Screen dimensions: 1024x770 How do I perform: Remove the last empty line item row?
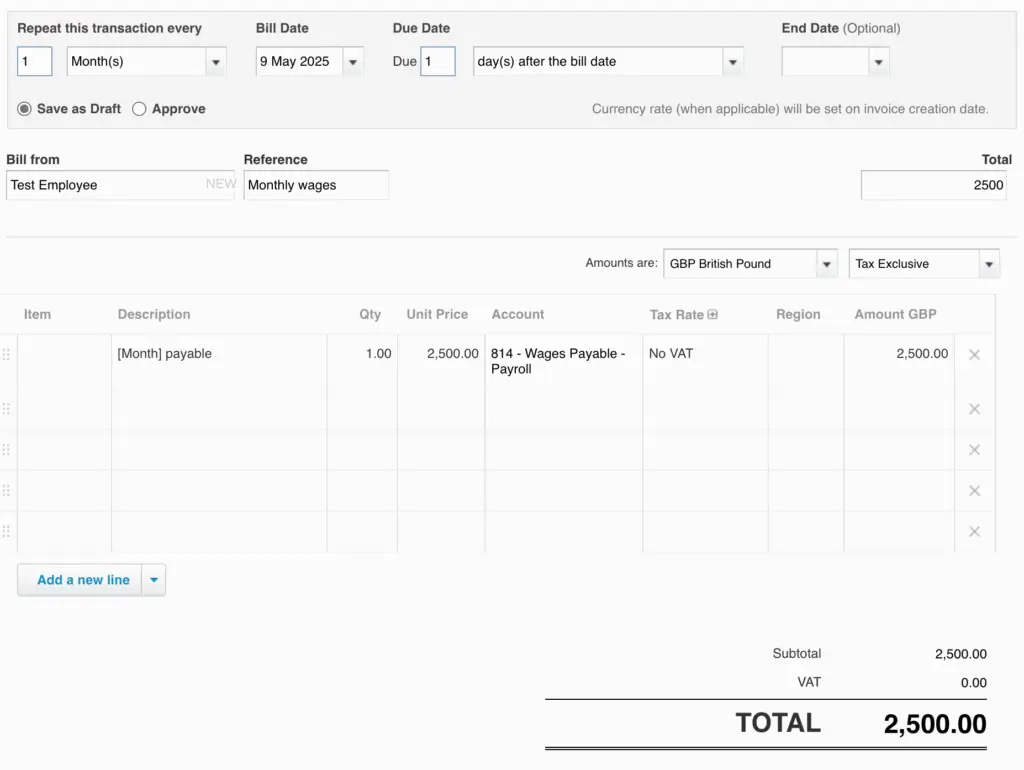pos(974,532)
